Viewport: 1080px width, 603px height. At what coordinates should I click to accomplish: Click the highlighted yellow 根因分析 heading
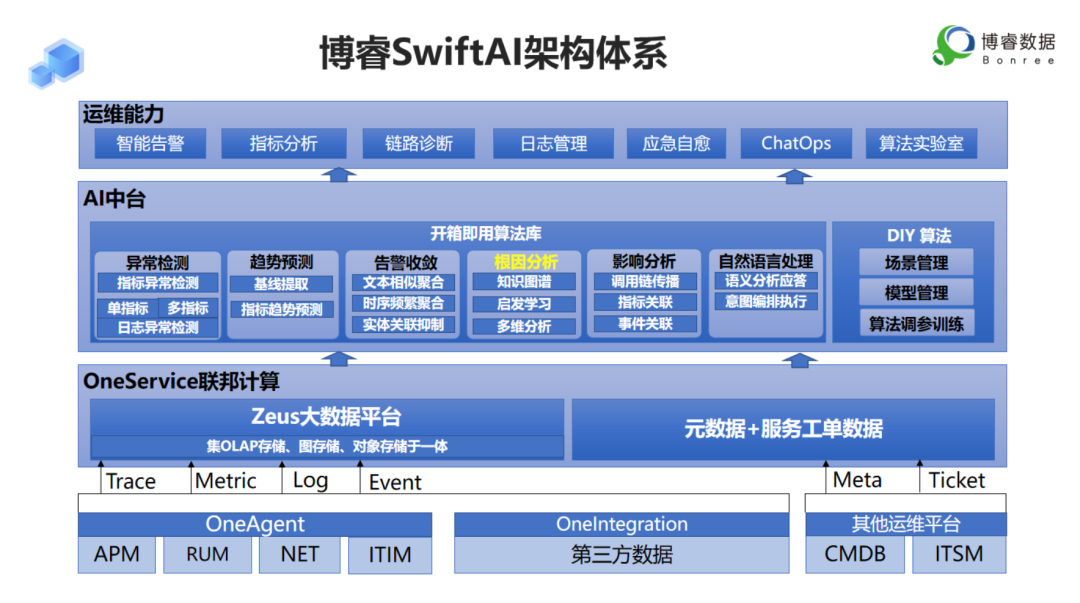pos(526,262)
